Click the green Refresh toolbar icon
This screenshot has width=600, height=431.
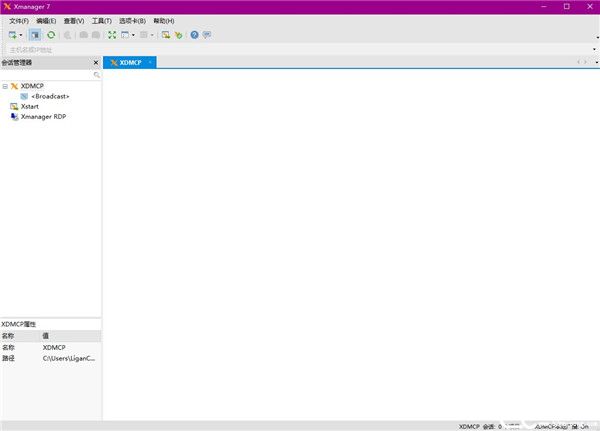[51, 35]
